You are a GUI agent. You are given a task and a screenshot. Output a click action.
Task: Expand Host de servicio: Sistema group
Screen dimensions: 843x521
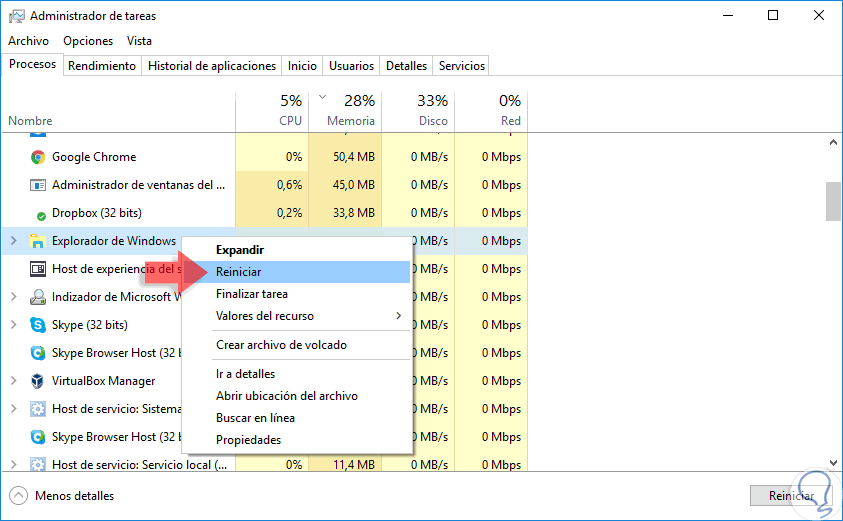(x=14, y=409)
